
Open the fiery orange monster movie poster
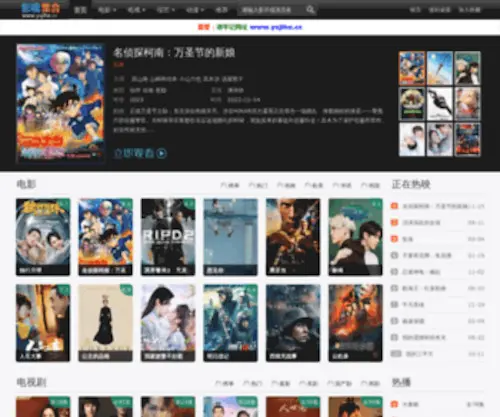click(x=355, y=323)
